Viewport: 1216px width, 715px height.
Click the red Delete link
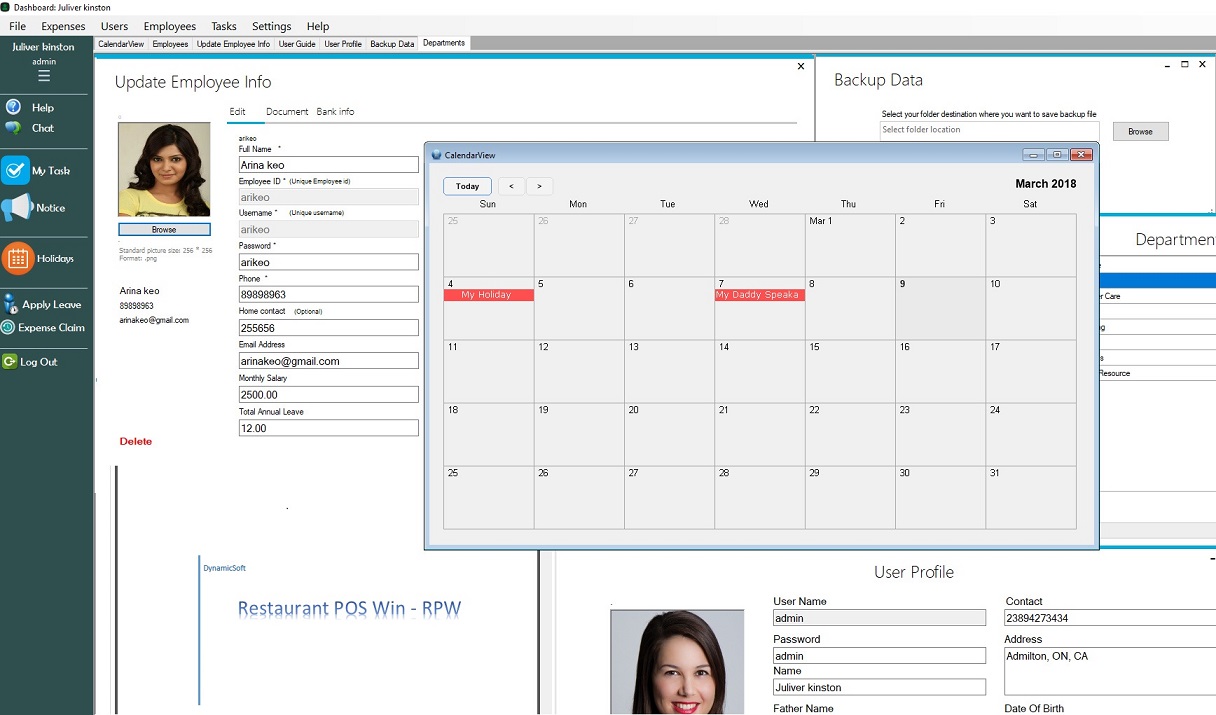[135, 441]
